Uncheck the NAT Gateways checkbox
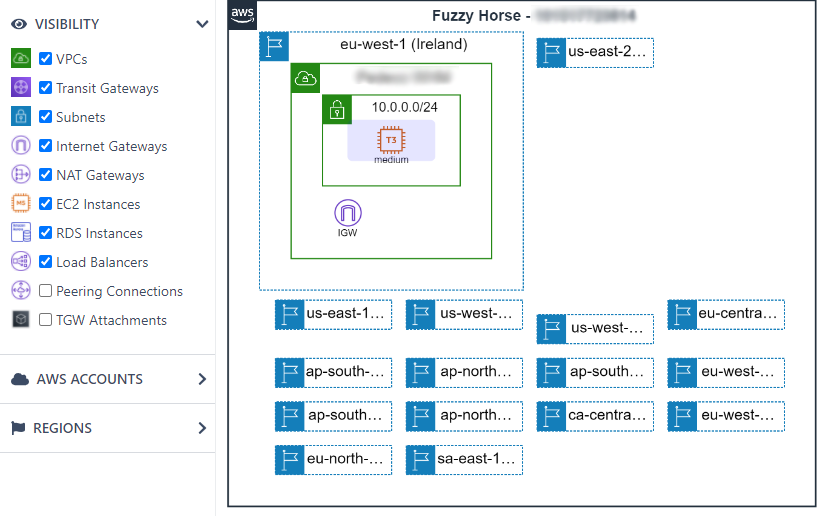This screenshot has width=827, height=516. [46, 175]
